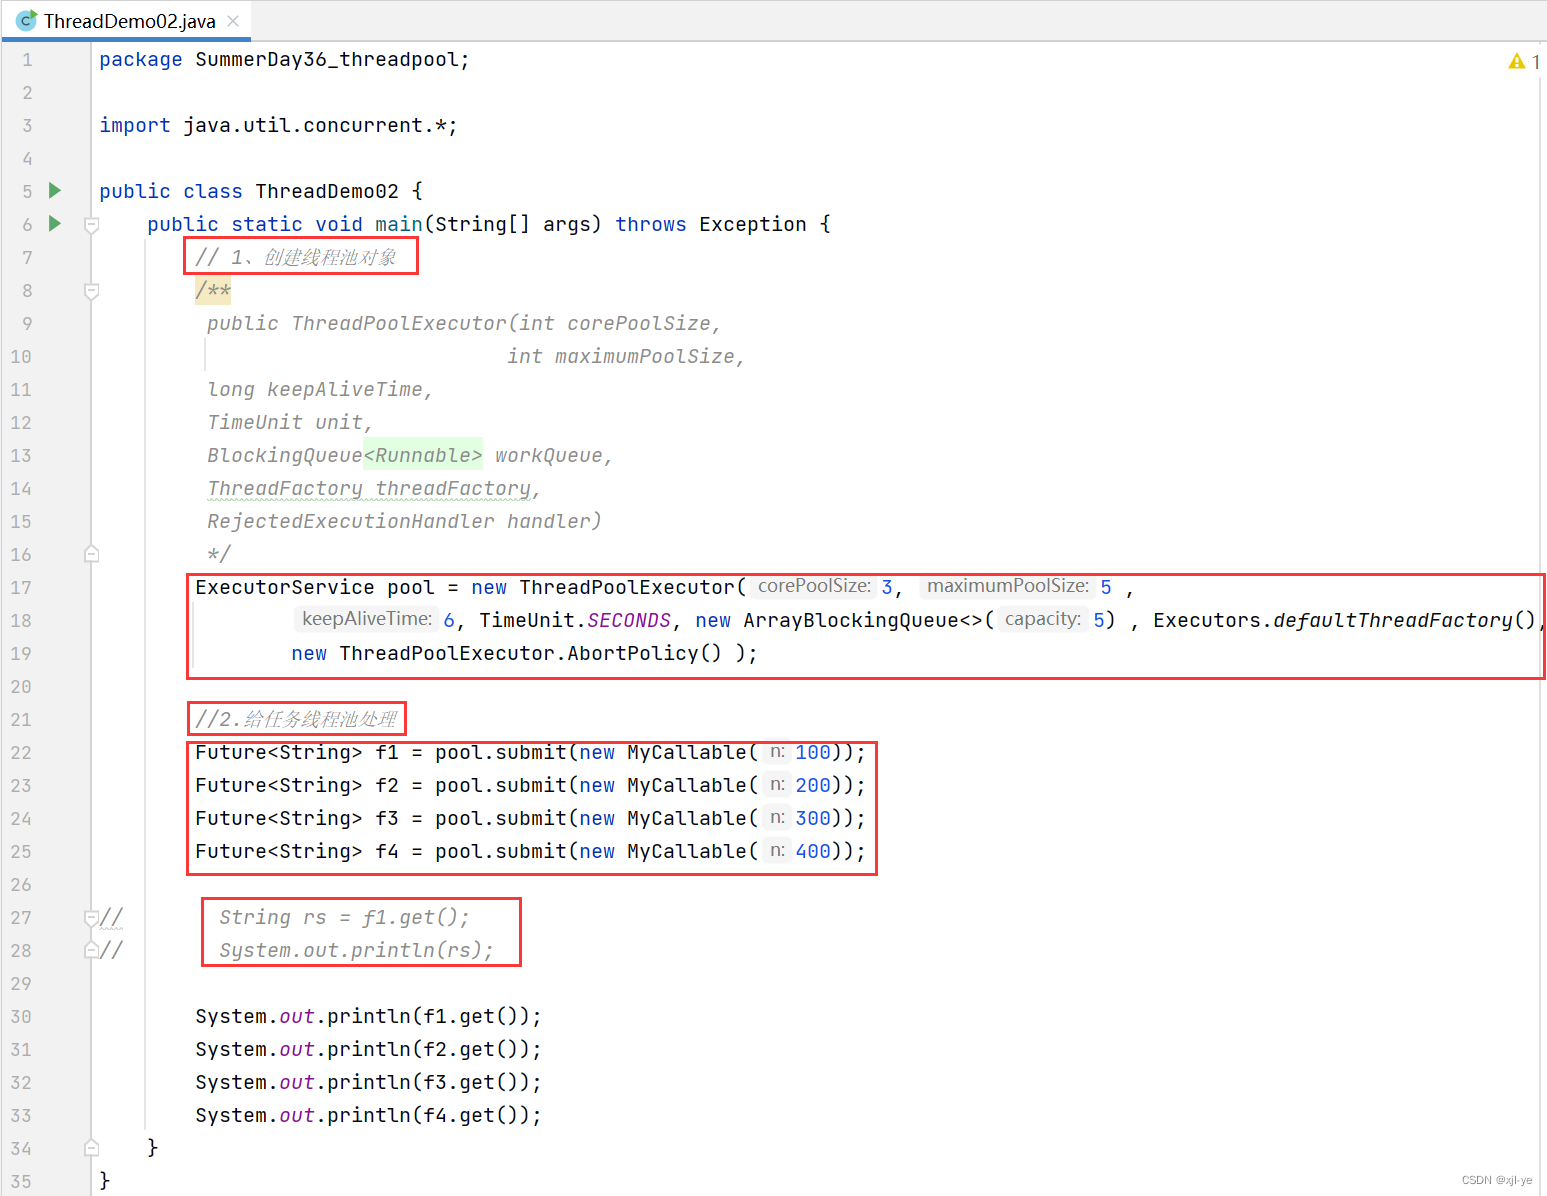Image resolution: width=1547 pixels, height=1196 pixels.
Task: Click the 'capacity:' inlay hint
Action: pyautogui.click(x=1042, y=619)
